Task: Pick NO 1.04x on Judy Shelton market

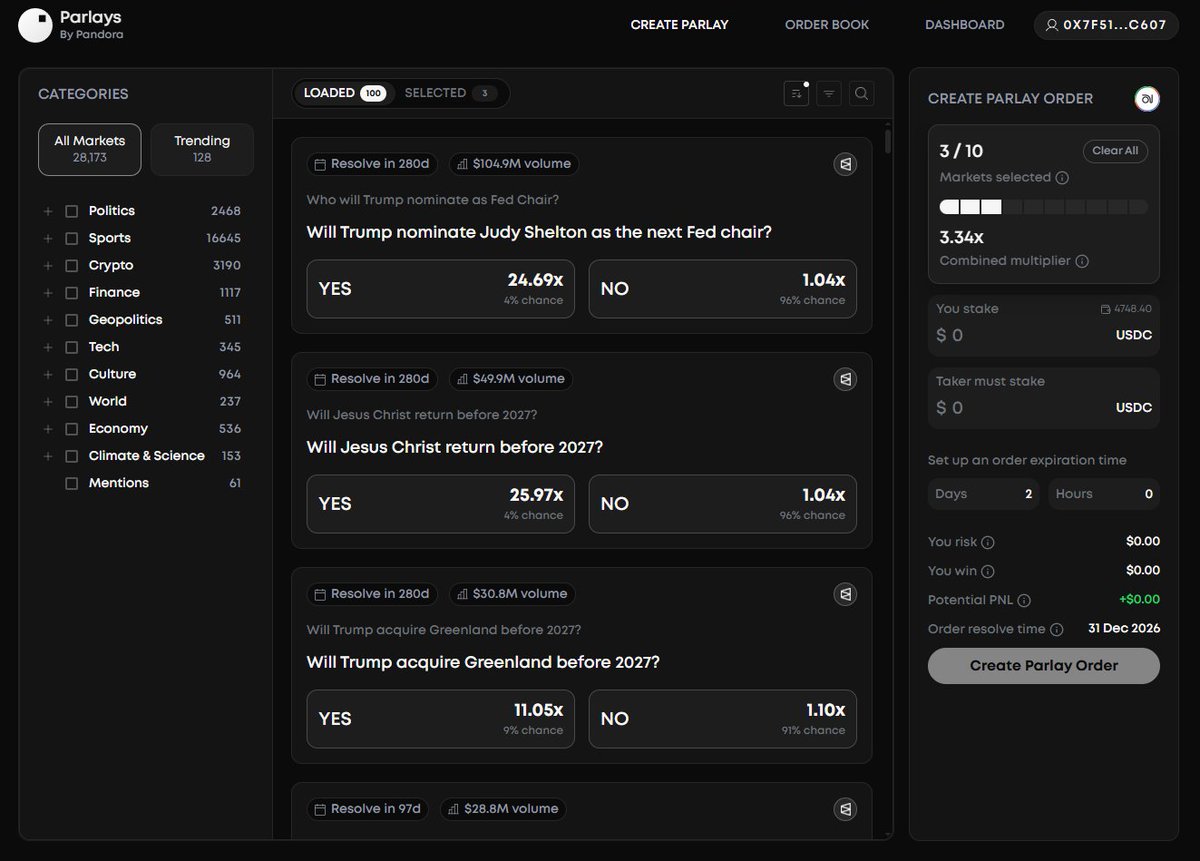Action: click(x=722, y=289)
